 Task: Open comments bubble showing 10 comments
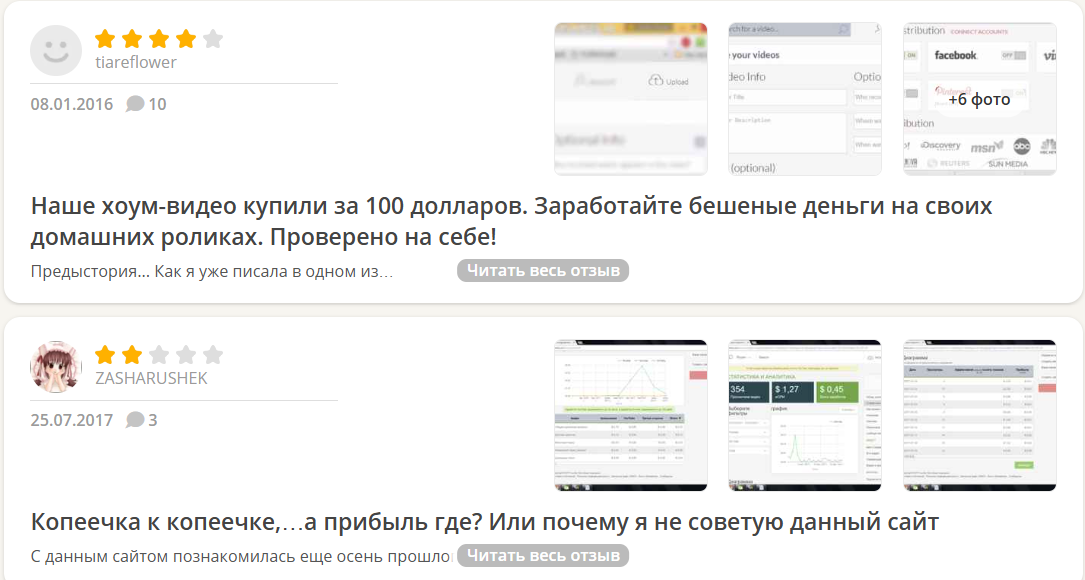point(146,104)
